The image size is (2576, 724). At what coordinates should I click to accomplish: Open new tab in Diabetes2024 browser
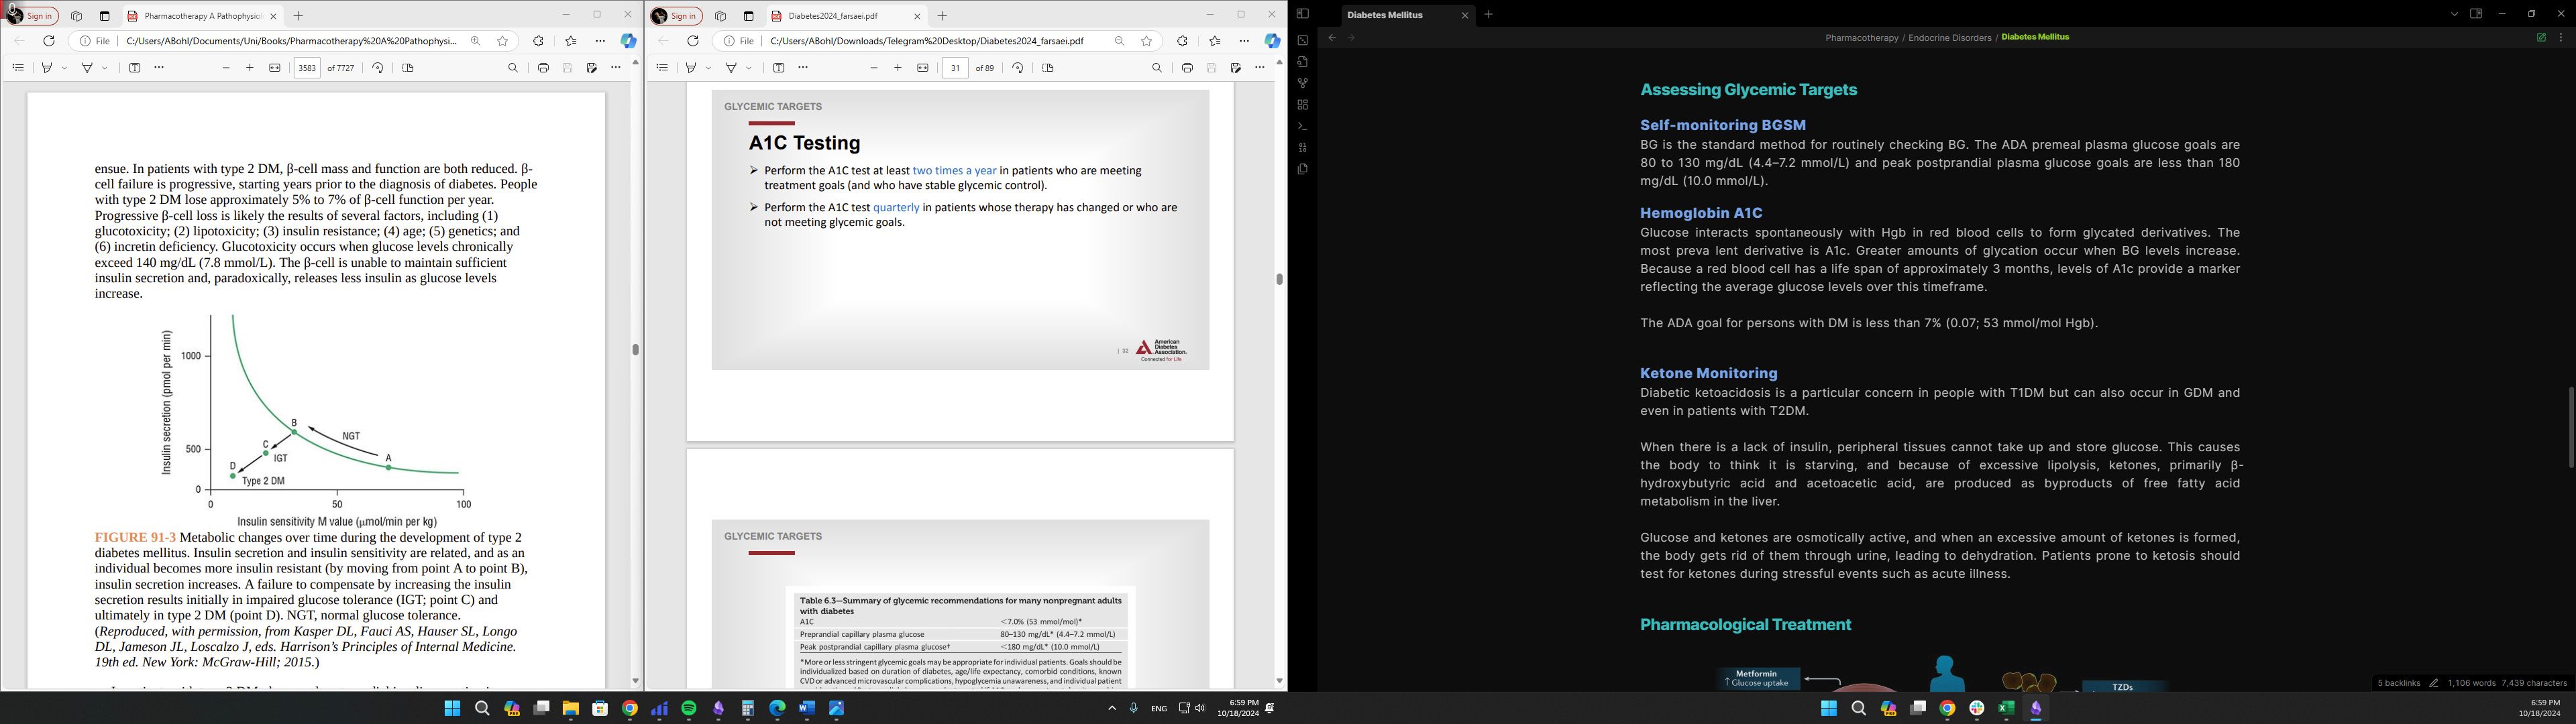[942, 16]
